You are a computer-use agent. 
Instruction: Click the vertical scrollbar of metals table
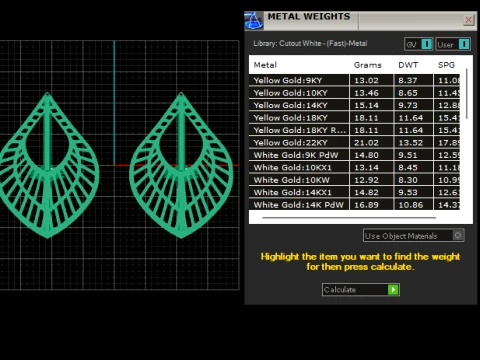pyautogui.click(x=467, y=94)
